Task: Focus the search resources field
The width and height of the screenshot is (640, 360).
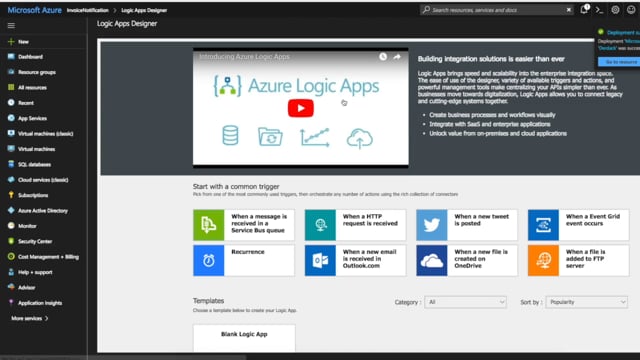Action: tap(496, 10)
